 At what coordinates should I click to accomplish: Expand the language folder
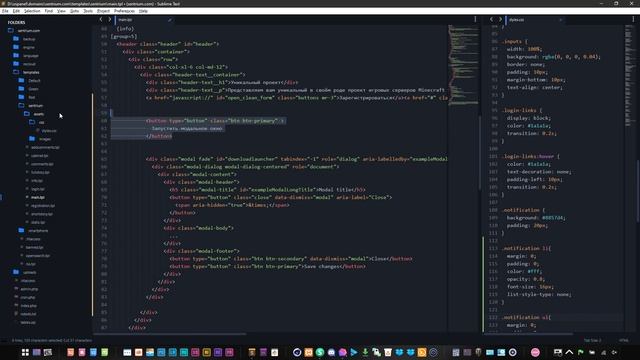coord(26,56)
